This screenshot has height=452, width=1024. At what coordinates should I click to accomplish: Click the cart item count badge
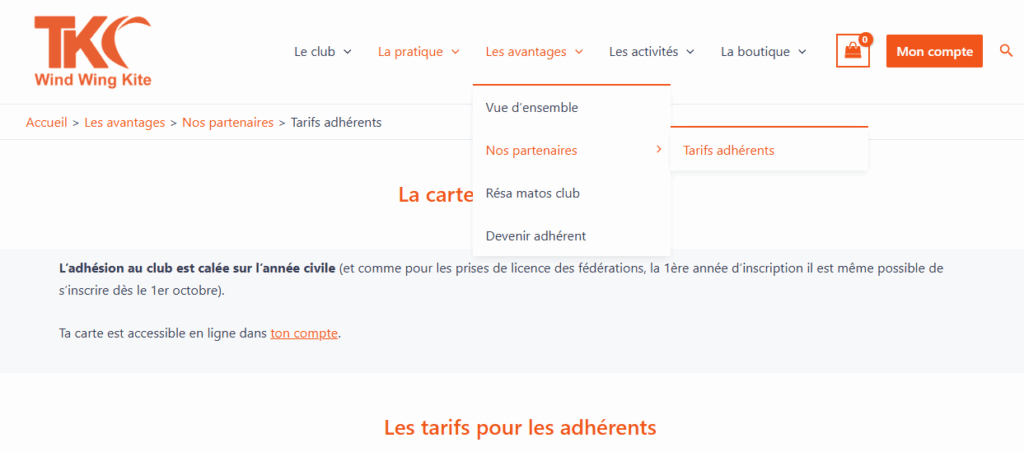click(x=865, y=39)
